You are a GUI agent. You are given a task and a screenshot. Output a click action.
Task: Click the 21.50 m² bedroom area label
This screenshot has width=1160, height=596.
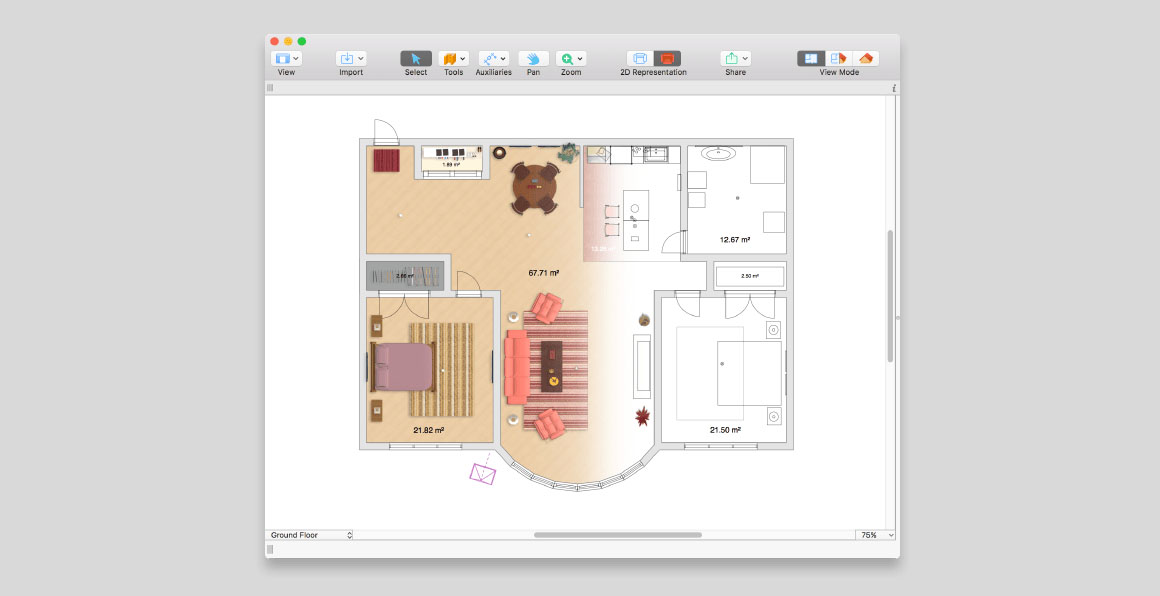point(726,430)
